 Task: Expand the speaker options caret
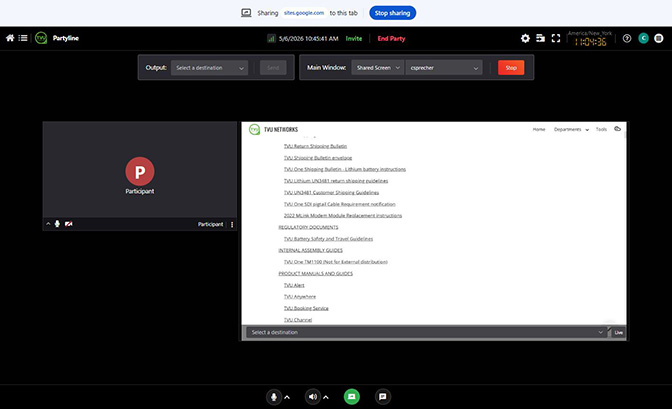[x=326, y=397]
